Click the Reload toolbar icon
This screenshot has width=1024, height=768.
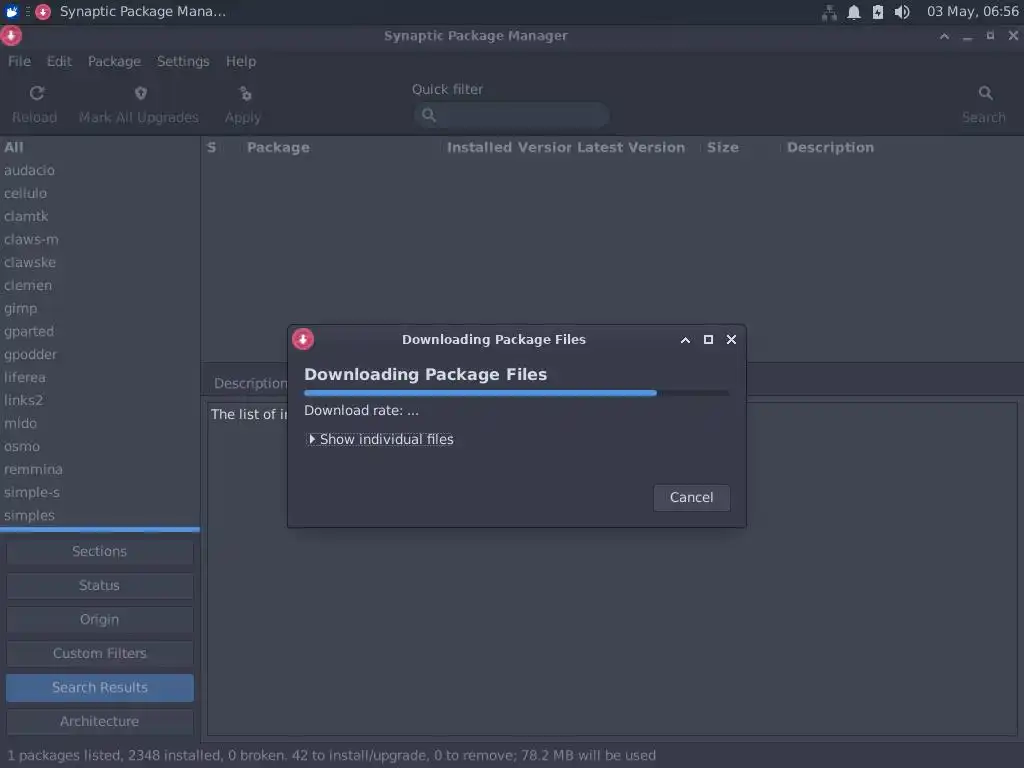tap(37, 93)
